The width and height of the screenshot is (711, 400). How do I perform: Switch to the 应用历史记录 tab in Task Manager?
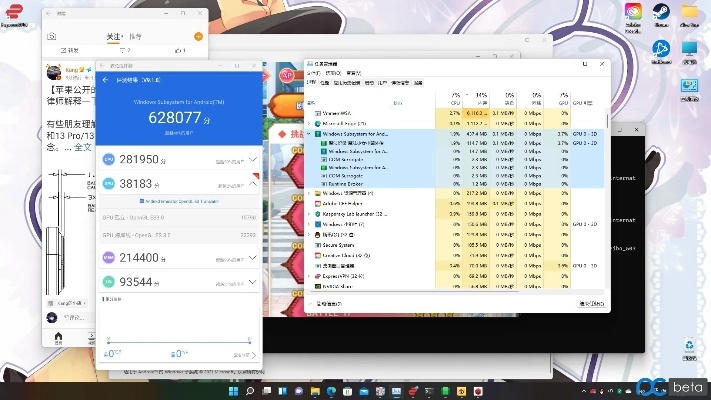point(347,83)
